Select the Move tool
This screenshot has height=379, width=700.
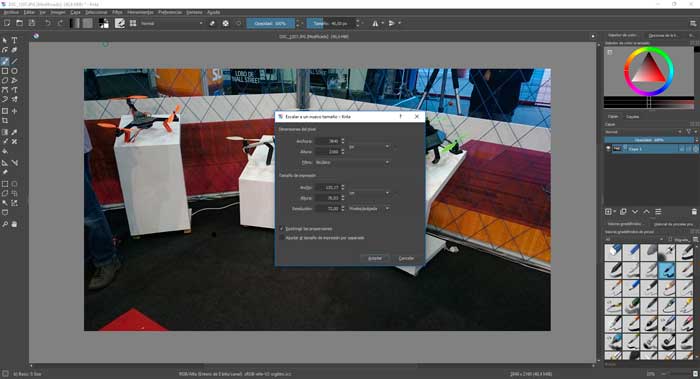pyautogui.click(x=14, y=111)
